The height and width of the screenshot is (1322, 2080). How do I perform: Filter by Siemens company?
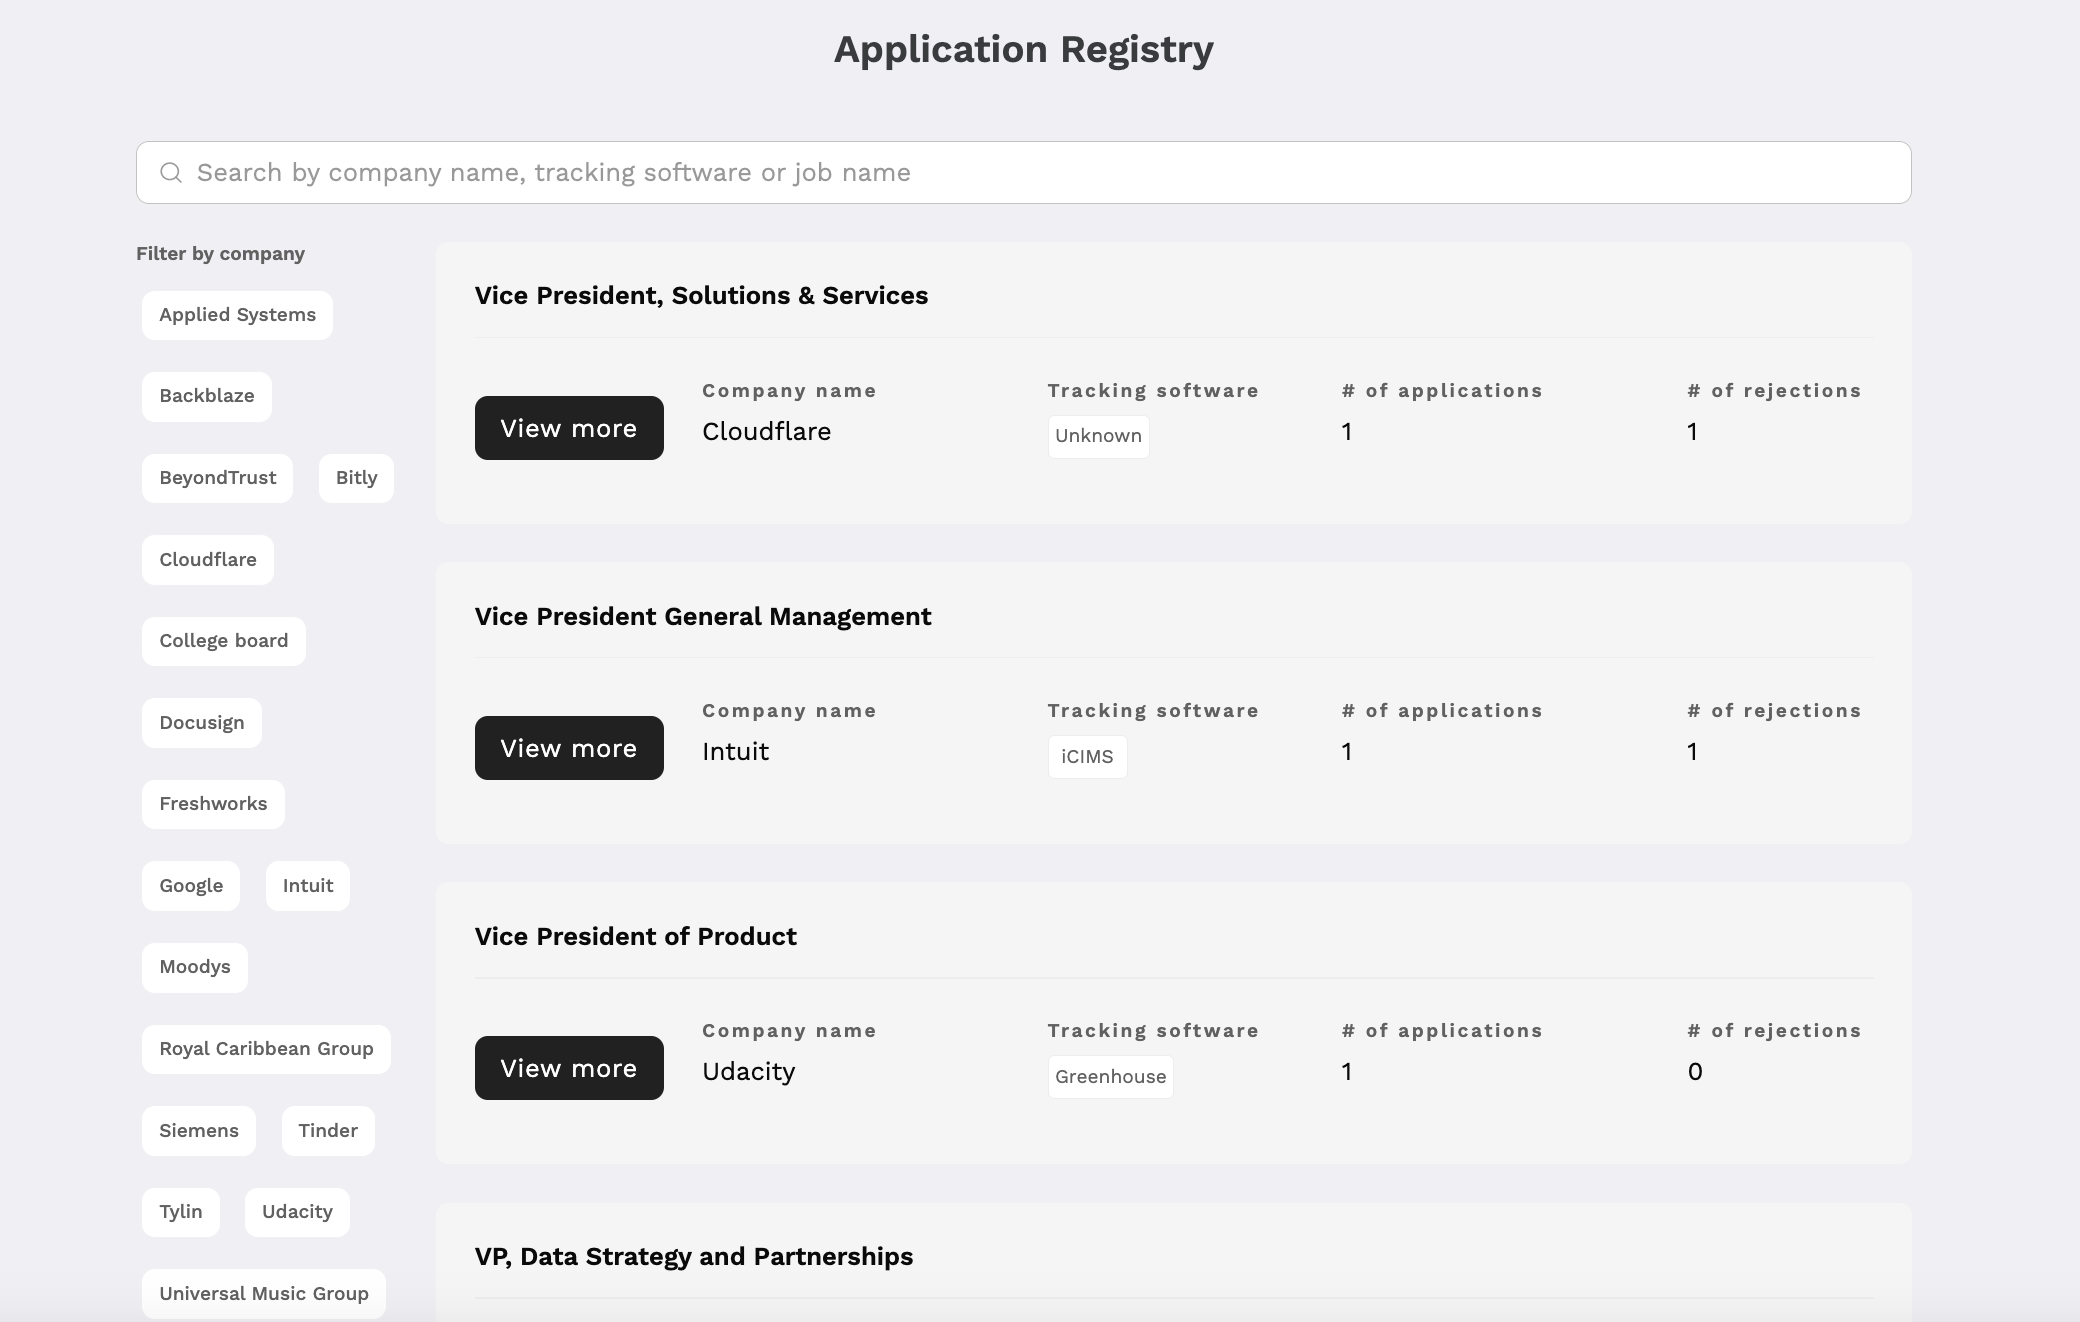click(x=199, y=1131)
